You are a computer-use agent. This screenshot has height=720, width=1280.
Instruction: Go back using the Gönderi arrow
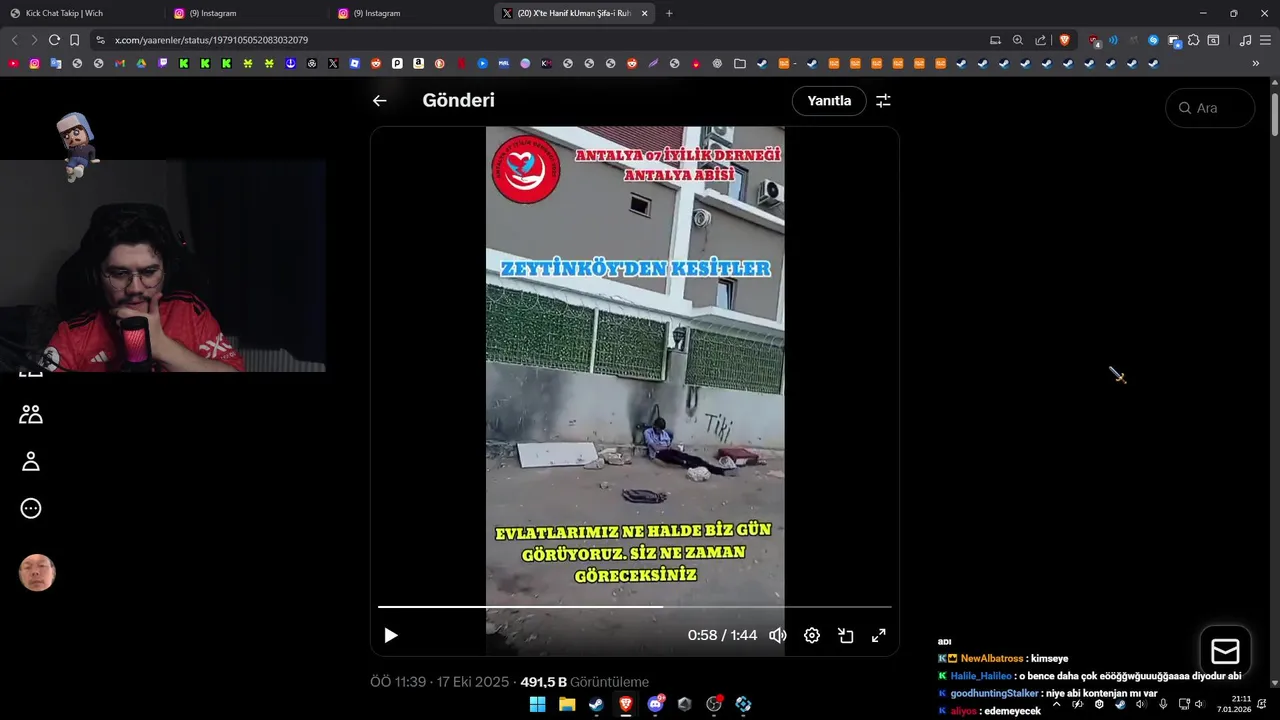(x=379, y=101)
